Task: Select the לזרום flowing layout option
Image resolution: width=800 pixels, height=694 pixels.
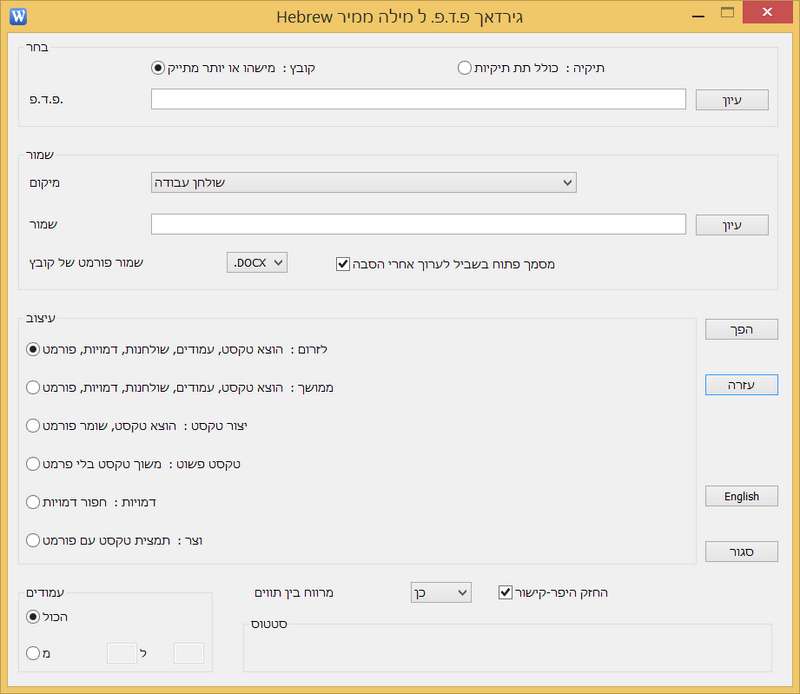Action: 33,349
